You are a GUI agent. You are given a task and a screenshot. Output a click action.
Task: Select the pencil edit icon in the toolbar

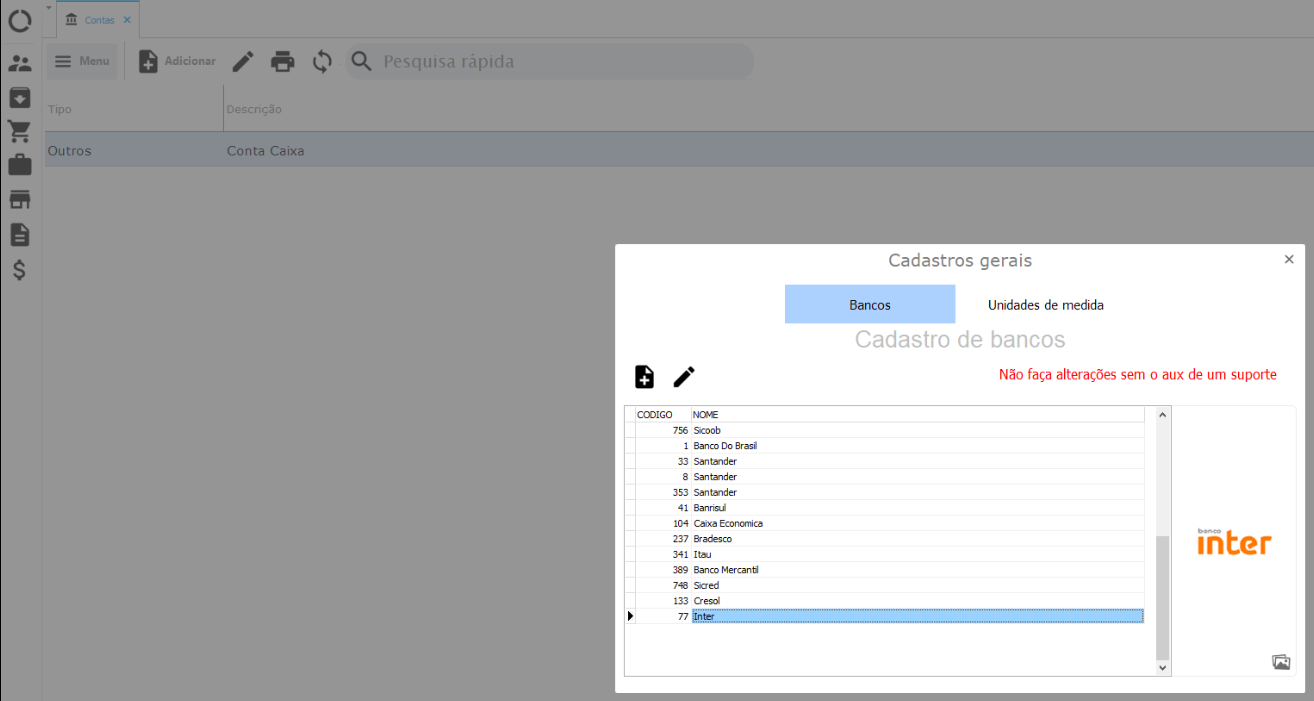click(242, 61)
